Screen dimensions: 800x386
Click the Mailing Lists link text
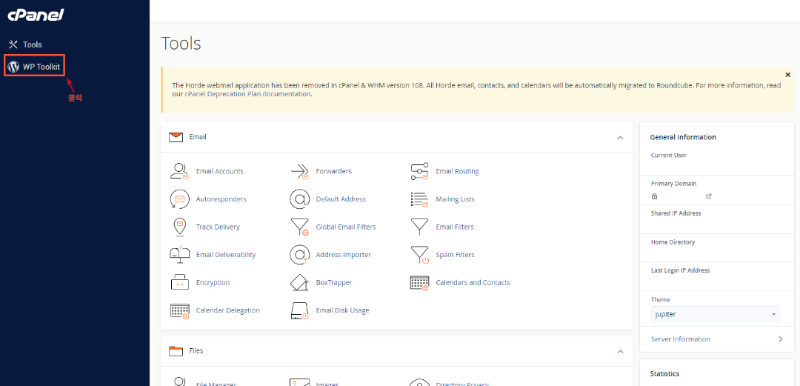point(455,199)
